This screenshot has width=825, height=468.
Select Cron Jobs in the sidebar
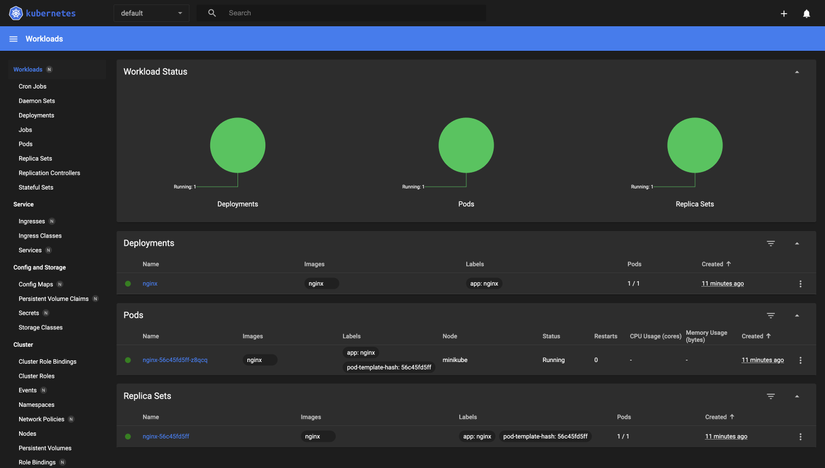(33, 86)
